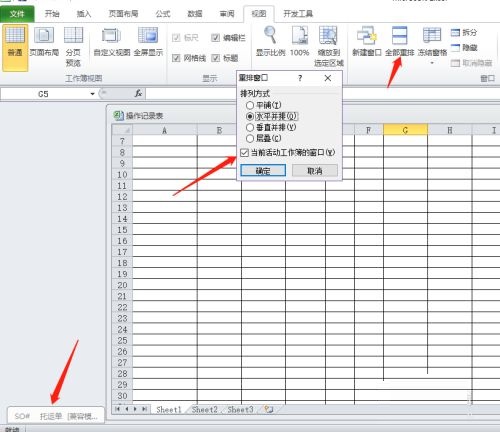Click the fx insert function icon

[138, 94]
